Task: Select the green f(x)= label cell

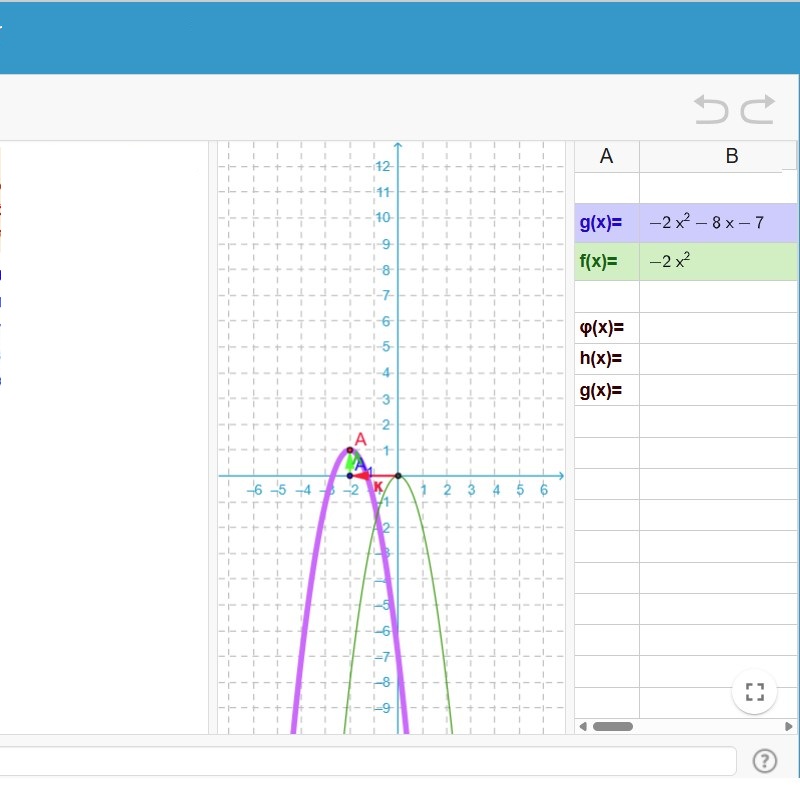Action: coord(607,262)
